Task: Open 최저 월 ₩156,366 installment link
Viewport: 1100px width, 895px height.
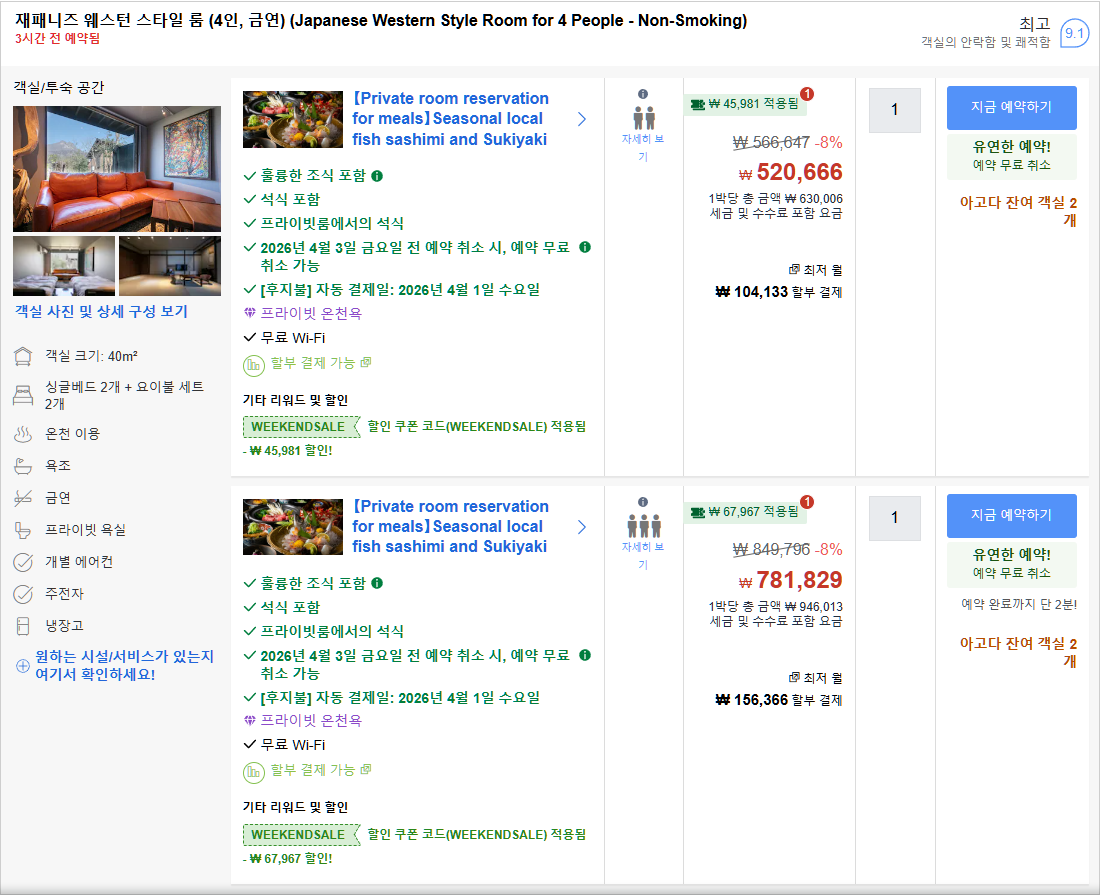Action: 779,689
